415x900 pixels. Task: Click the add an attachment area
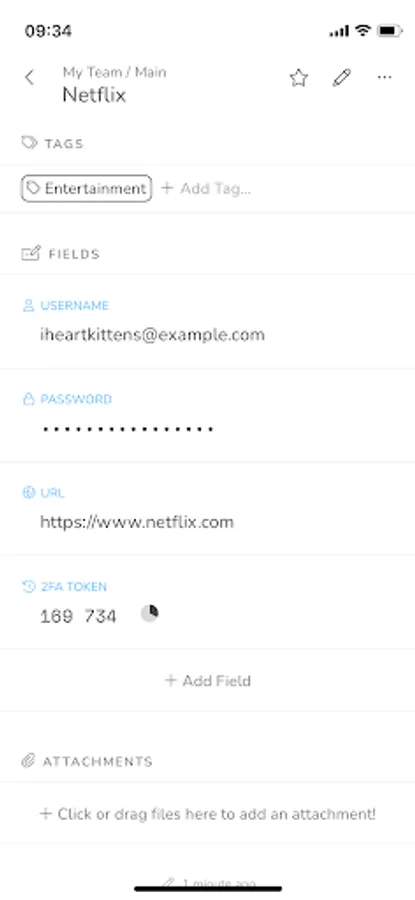click(208, 814)
